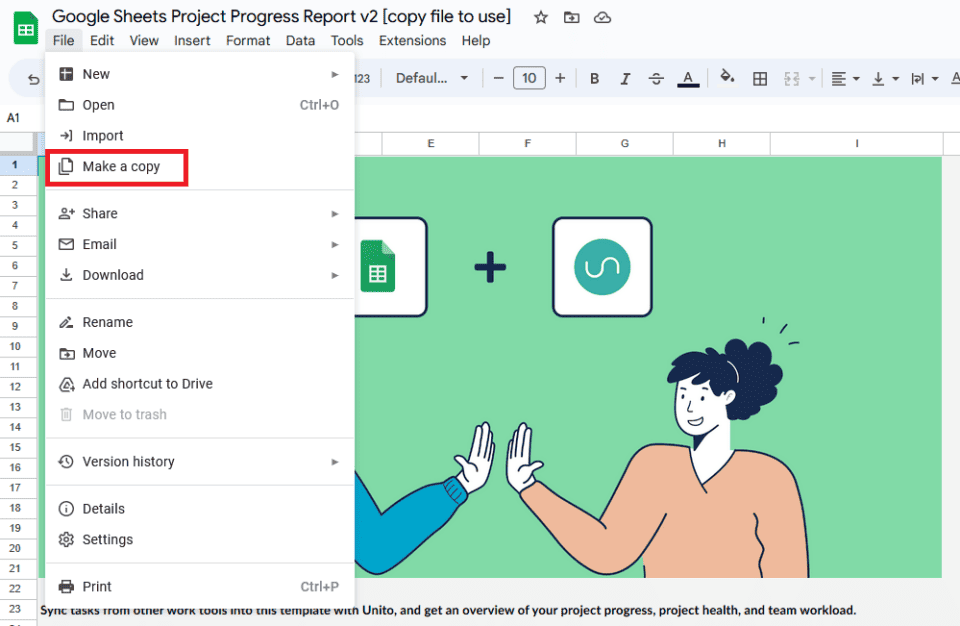Toggle bold formatting
Screen dimensions: 960x626
tap(594, 77)
